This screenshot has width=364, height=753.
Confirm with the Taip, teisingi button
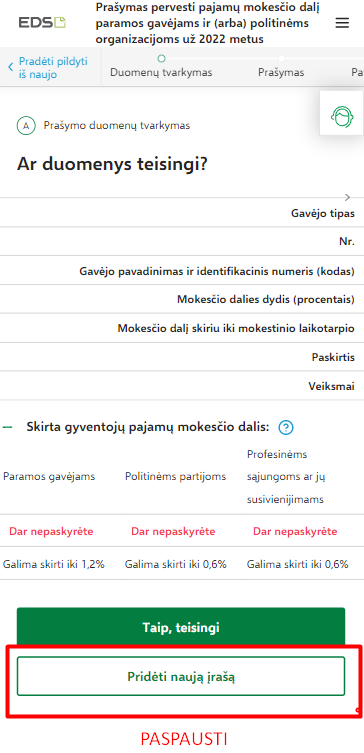pos(181,627)
